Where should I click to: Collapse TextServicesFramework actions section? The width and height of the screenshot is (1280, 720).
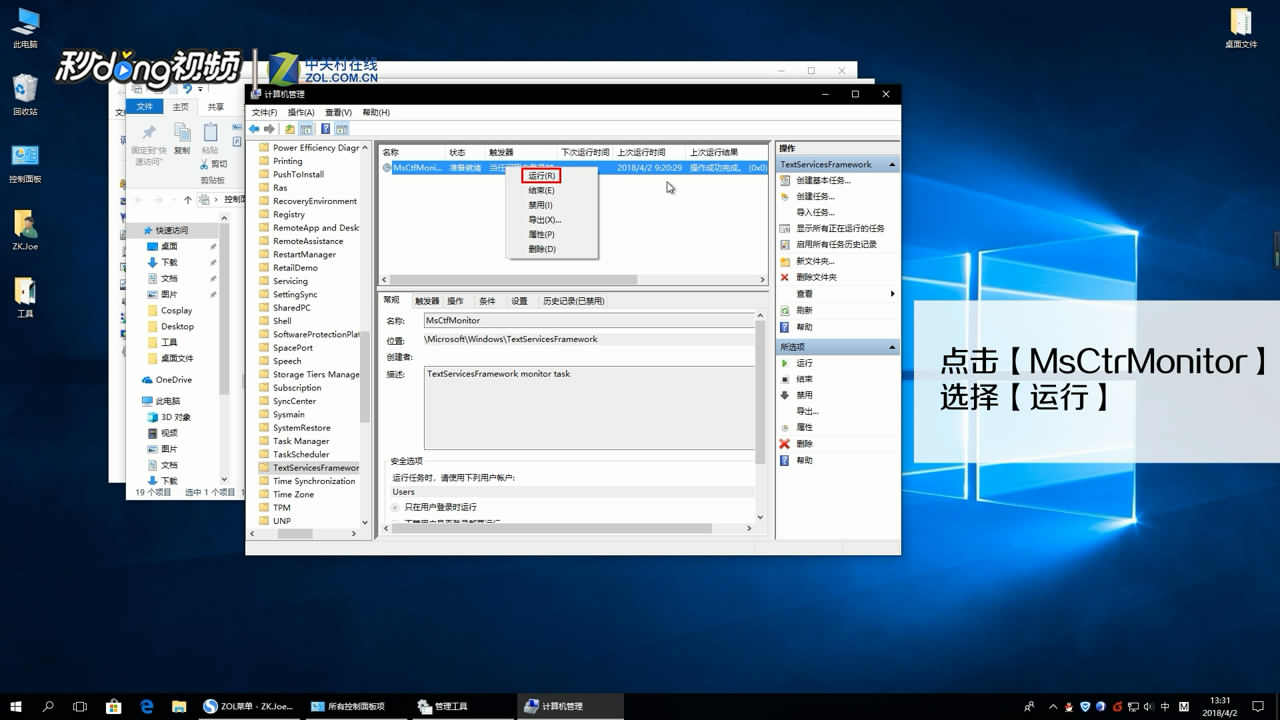click(891, 164)
